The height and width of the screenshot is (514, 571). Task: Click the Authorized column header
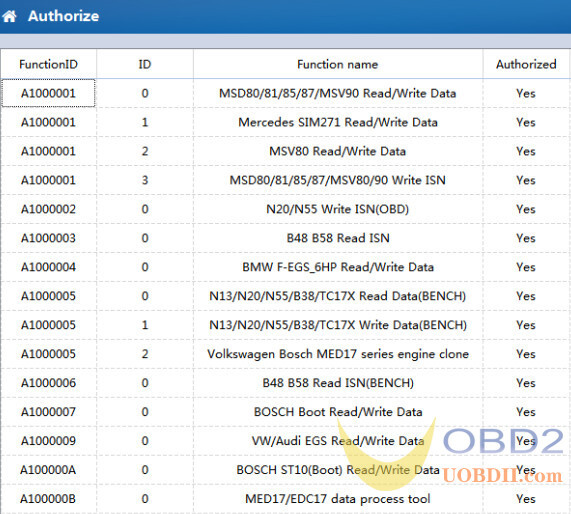(x=526, y=64)
